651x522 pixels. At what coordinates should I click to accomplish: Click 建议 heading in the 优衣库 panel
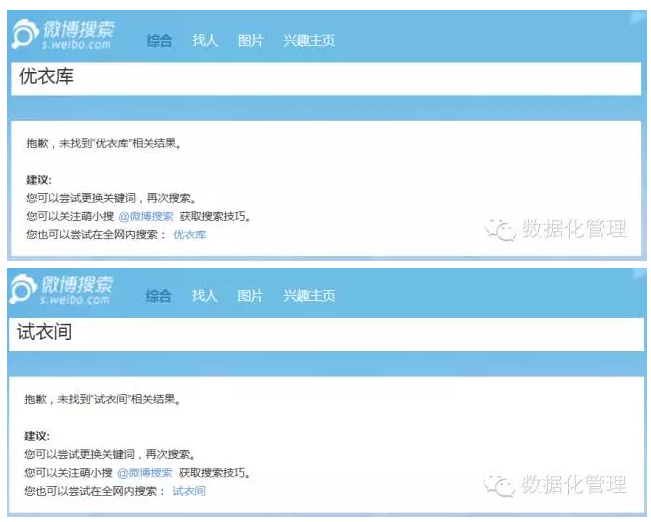[x=39, y=180]
